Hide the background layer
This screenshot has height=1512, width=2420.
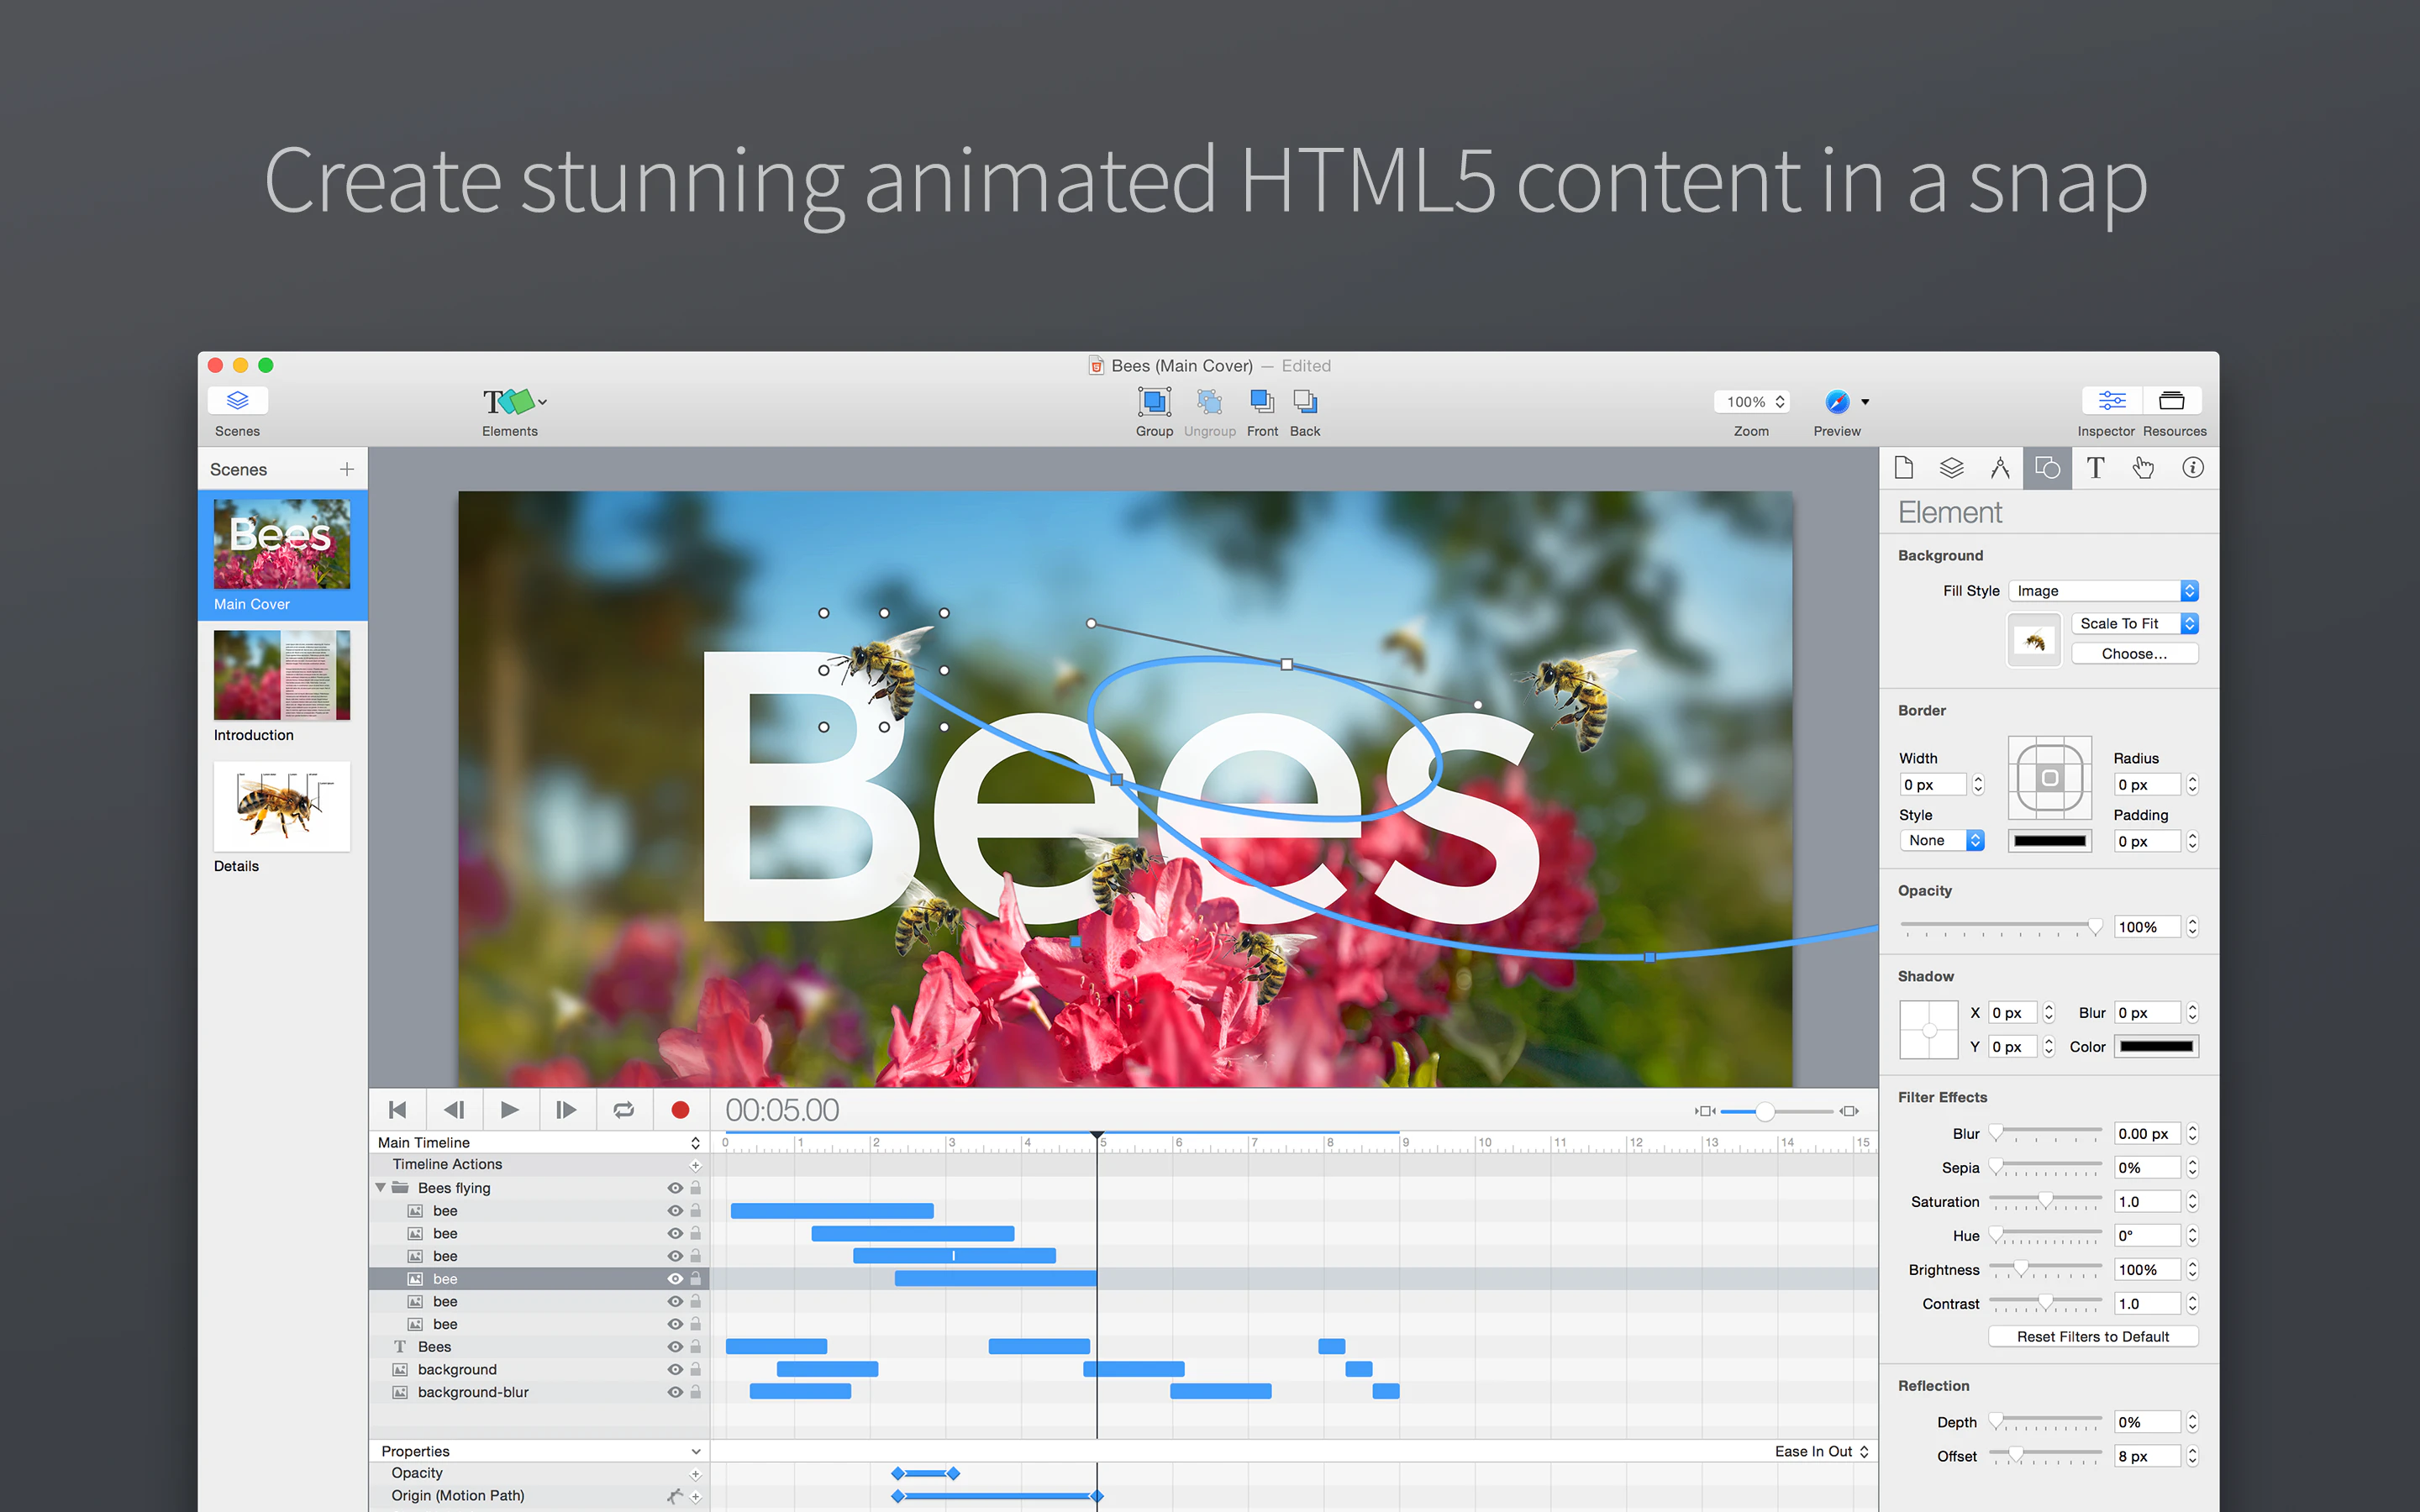pos(674,1369)
